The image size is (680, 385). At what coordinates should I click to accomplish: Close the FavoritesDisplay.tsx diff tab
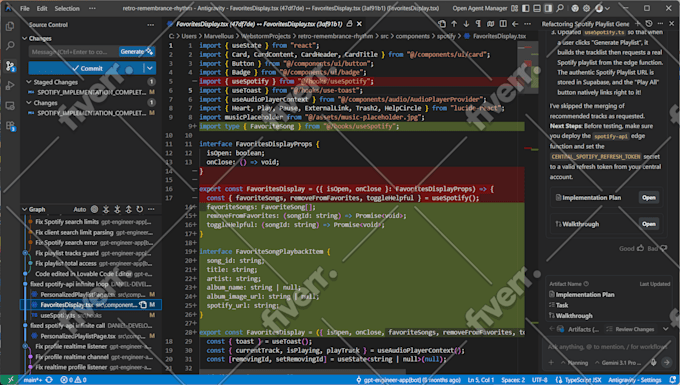[x=359, y=24]
